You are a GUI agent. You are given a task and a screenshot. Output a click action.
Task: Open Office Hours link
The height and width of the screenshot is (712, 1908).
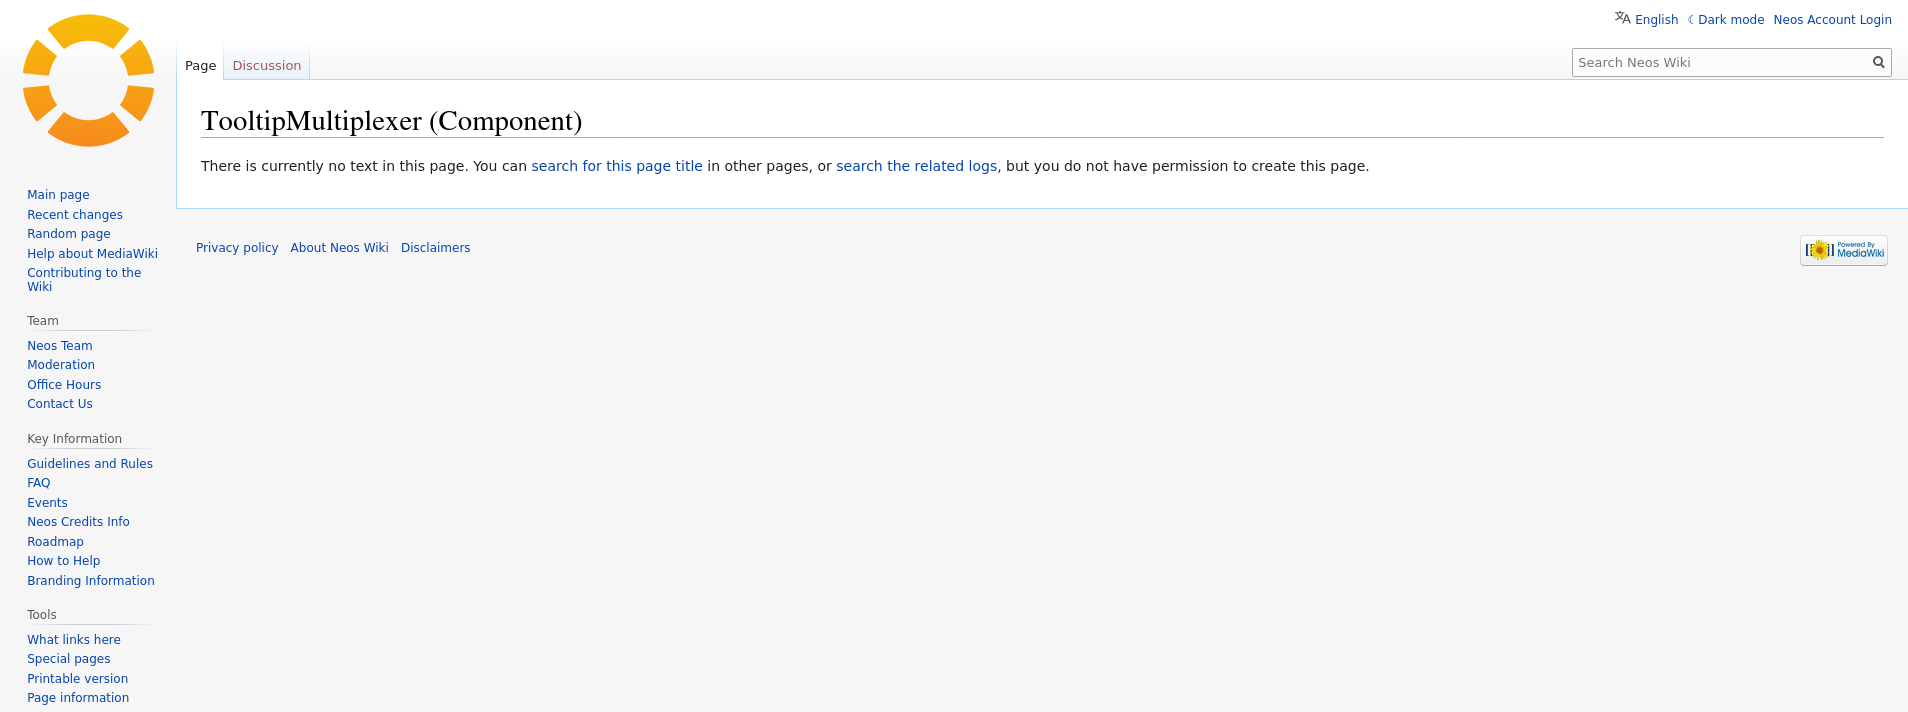[64, 385]
